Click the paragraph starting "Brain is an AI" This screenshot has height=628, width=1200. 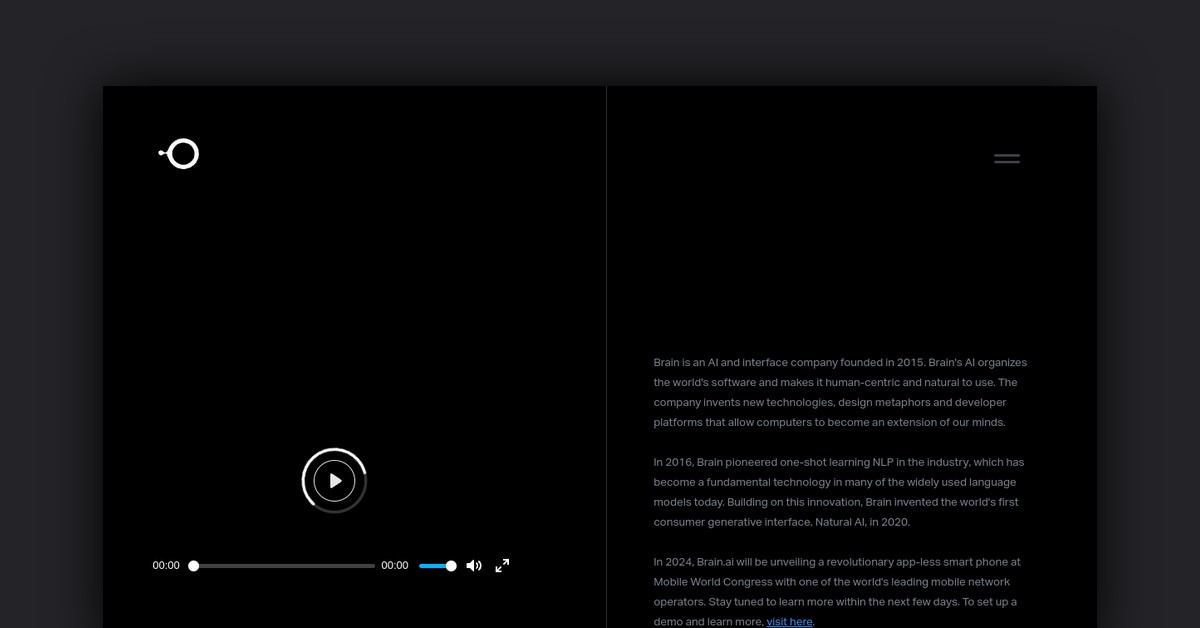[840, 392]
